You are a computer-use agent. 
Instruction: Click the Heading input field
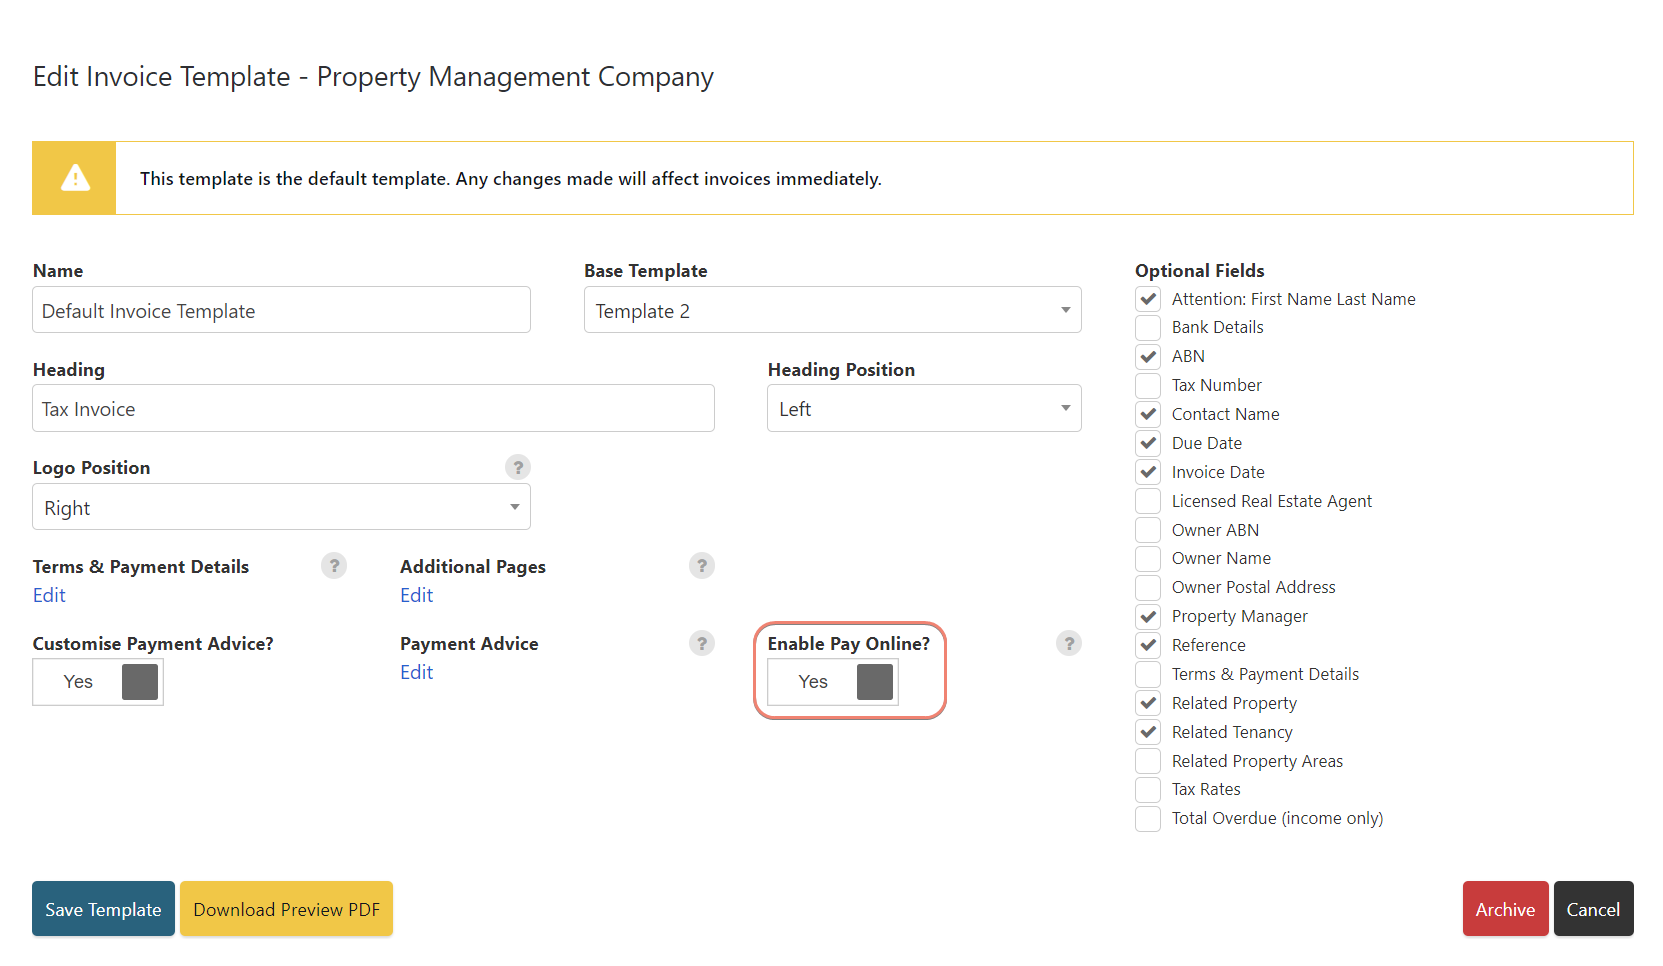(x=373, y=408)
